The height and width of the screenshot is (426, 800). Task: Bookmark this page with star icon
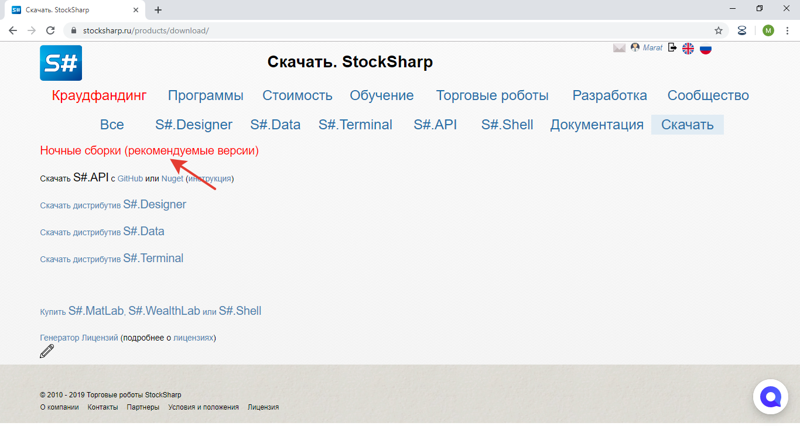(718, 30)
